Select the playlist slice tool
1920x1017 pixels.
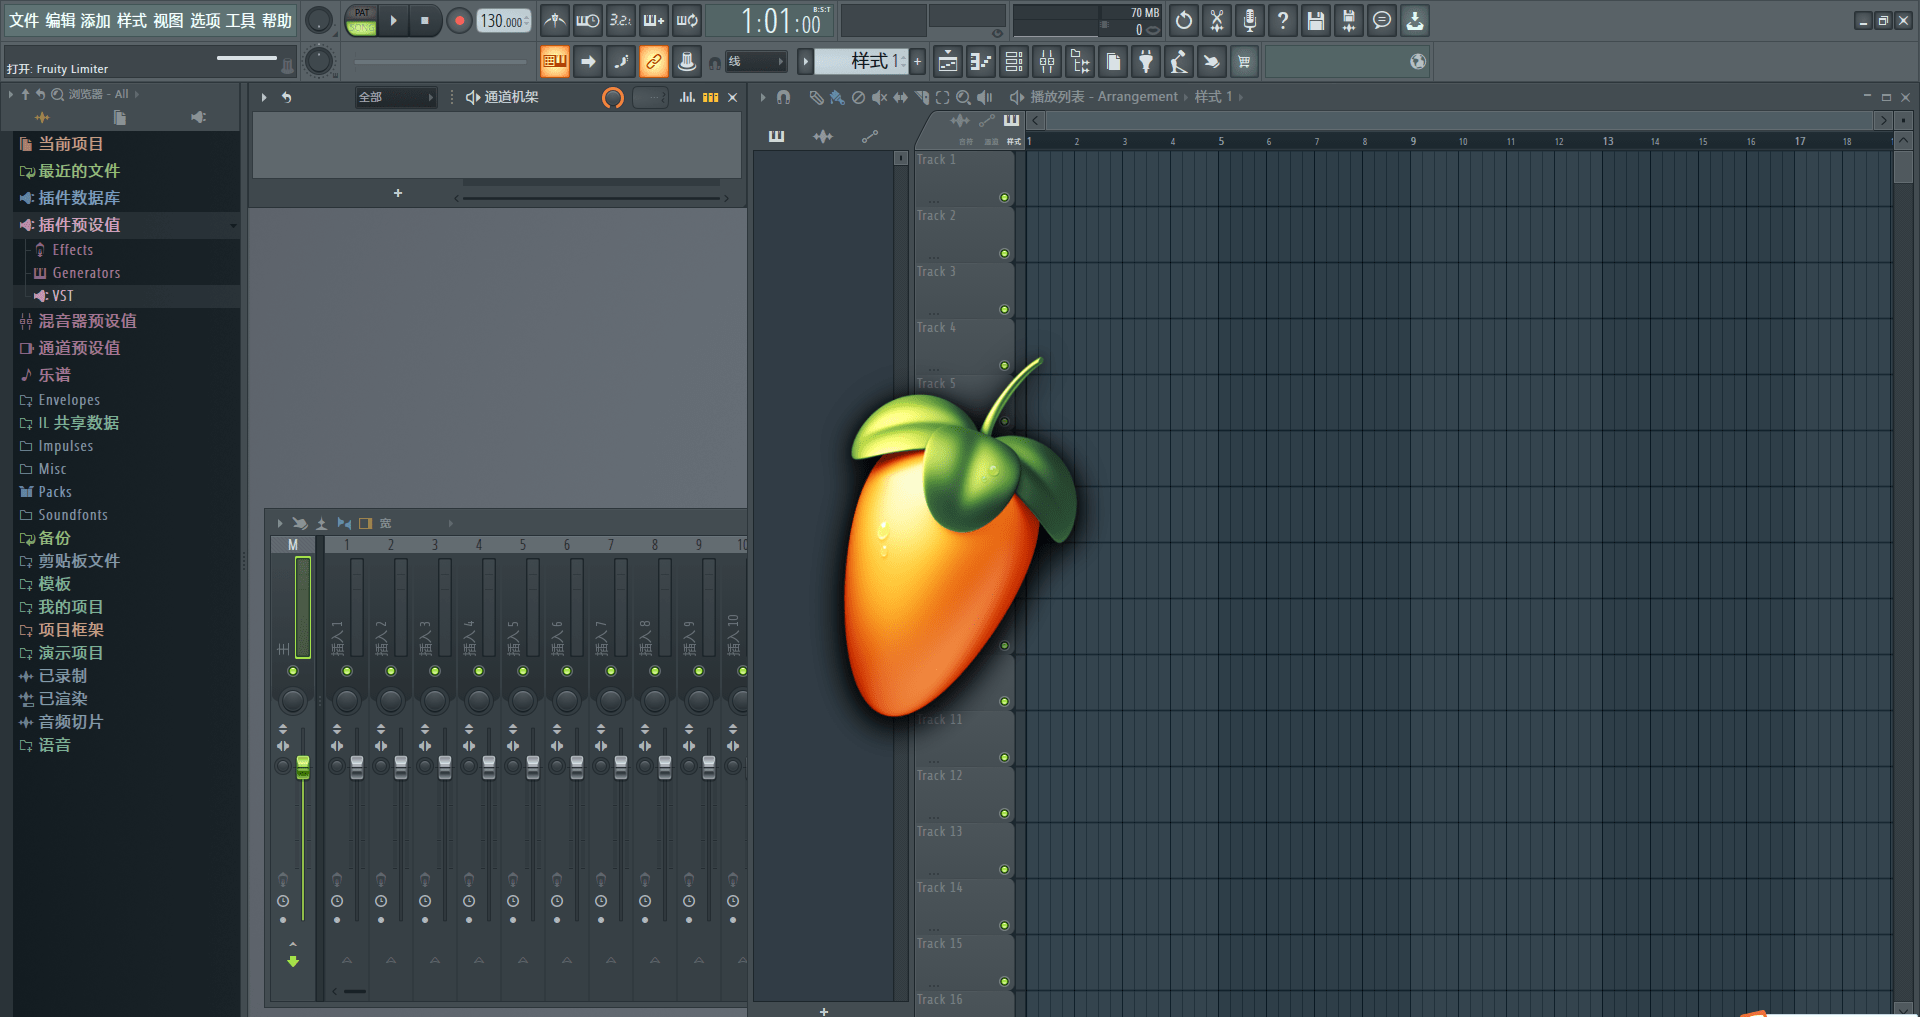pos(921,97)
